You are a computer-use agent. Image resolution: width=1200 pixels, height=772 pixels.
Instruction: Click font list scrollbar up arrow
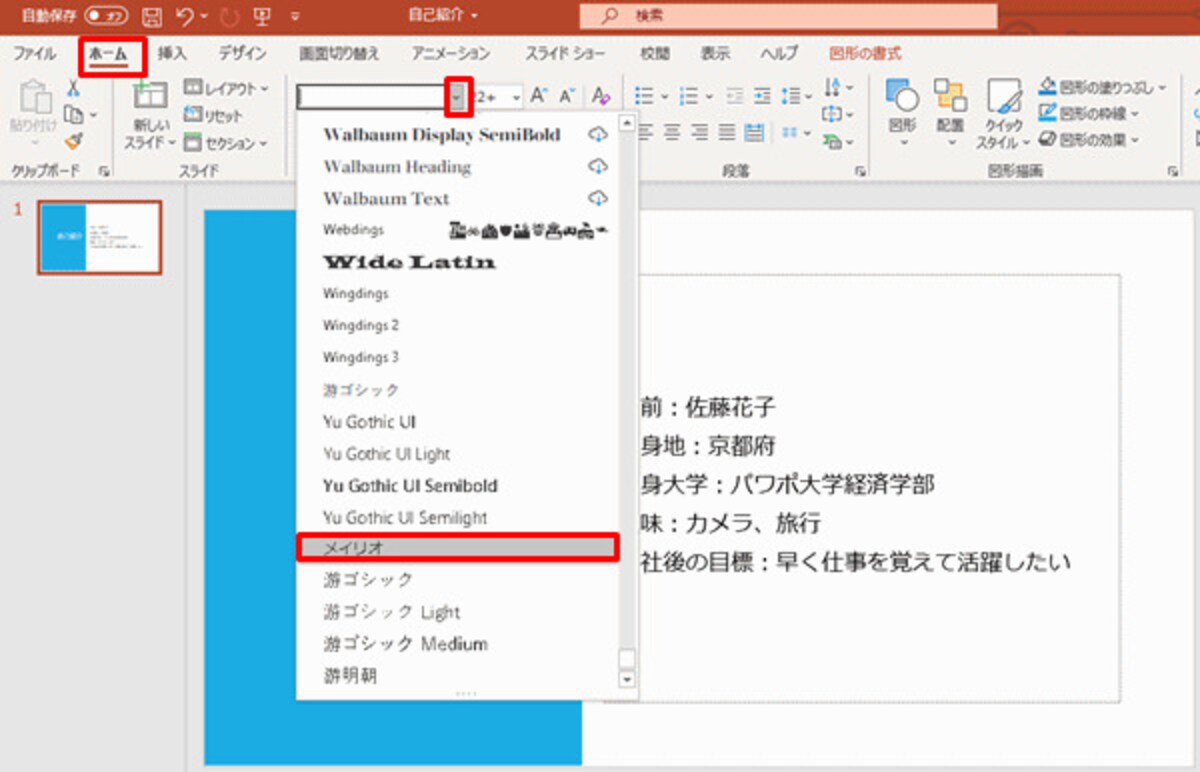click(x=628, y=124)
